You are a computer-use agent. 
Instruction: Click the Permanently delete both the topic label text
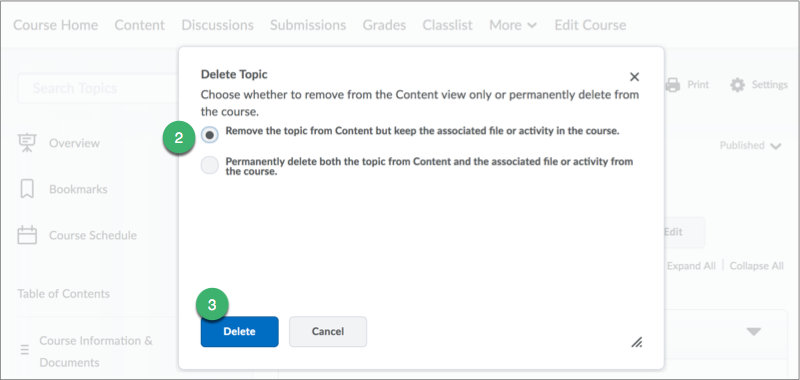429,167
